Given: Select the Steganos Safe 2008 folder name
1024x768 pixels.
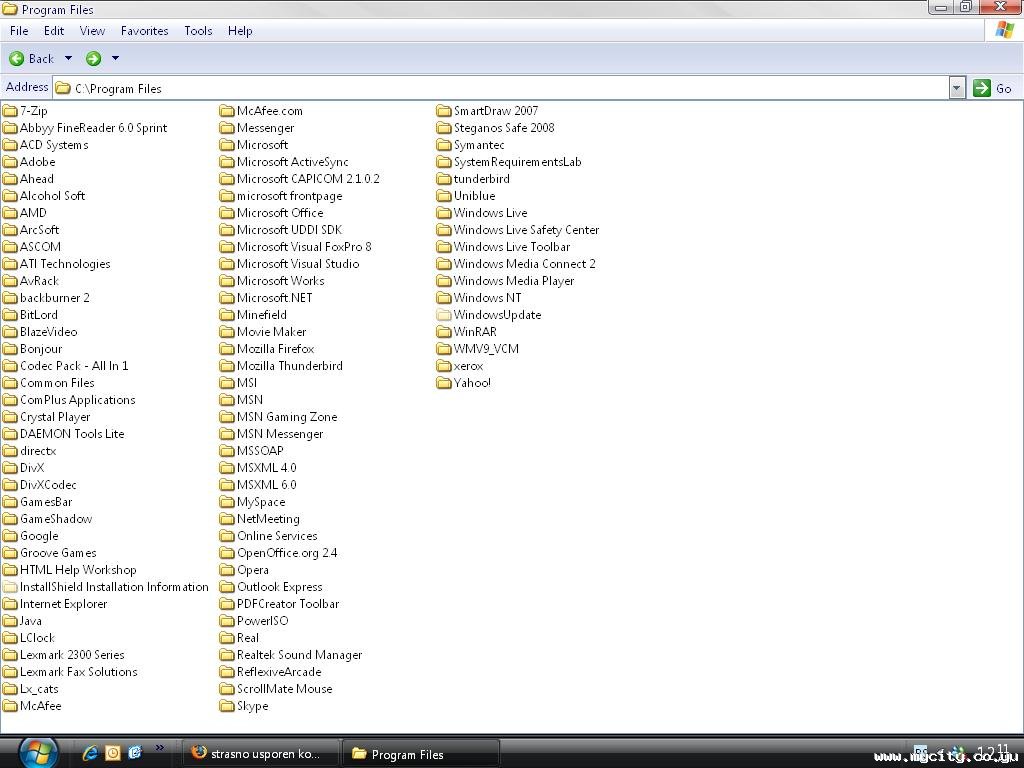Looking at the screenshot, I should [x=504, y=128].
